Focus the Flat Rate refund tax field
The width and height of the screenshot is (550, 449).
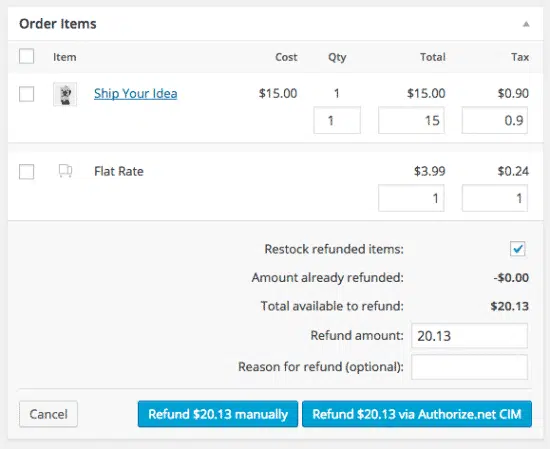coord(495,198)
